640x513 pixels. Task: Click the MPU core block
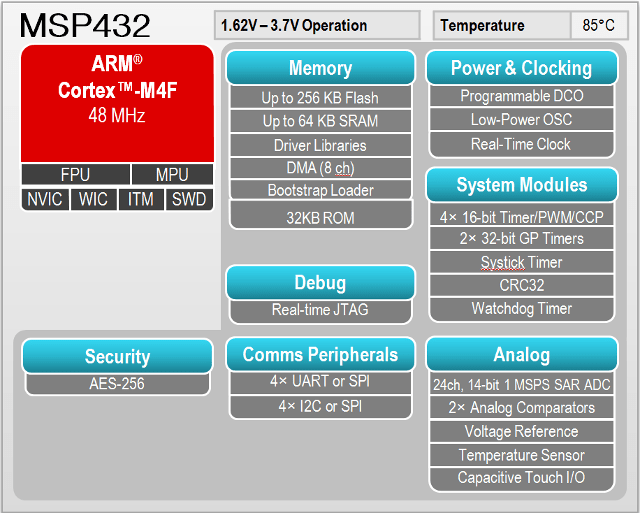click(172, 175)
